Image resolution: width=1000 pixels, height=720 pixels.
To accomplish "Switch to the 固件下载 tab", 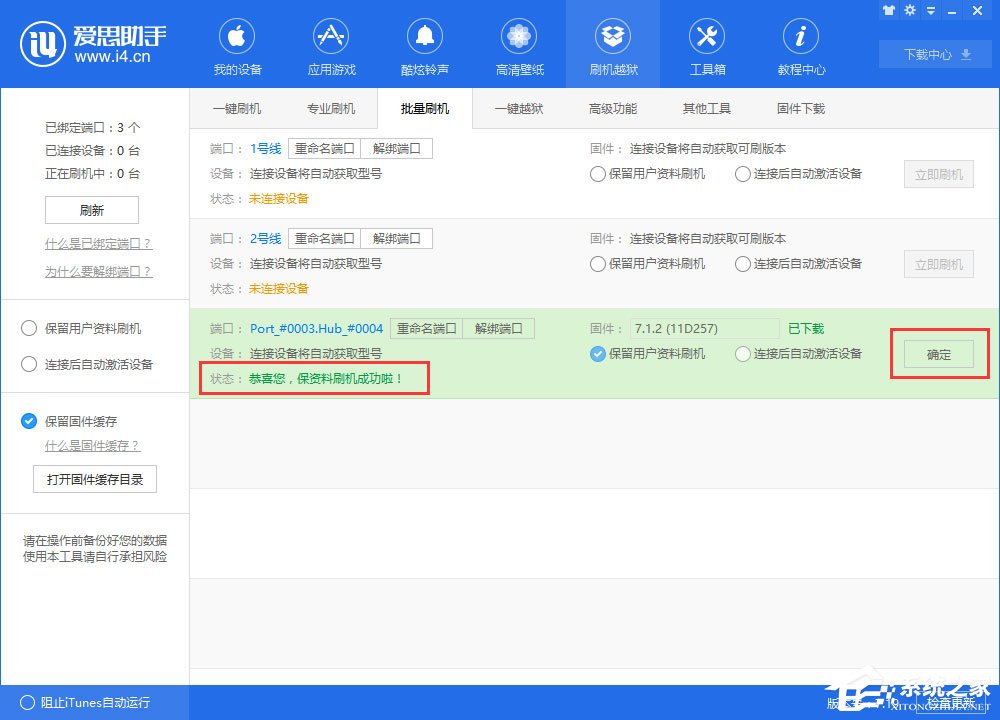I will [x=799, y=108].
